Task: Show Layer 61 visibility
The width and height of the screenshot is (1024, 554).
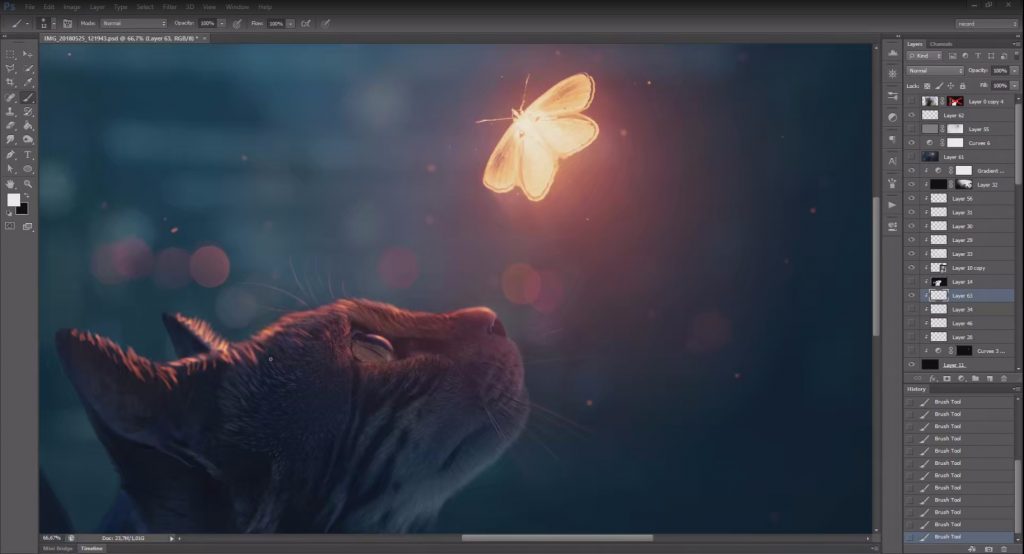Action: 912,157
